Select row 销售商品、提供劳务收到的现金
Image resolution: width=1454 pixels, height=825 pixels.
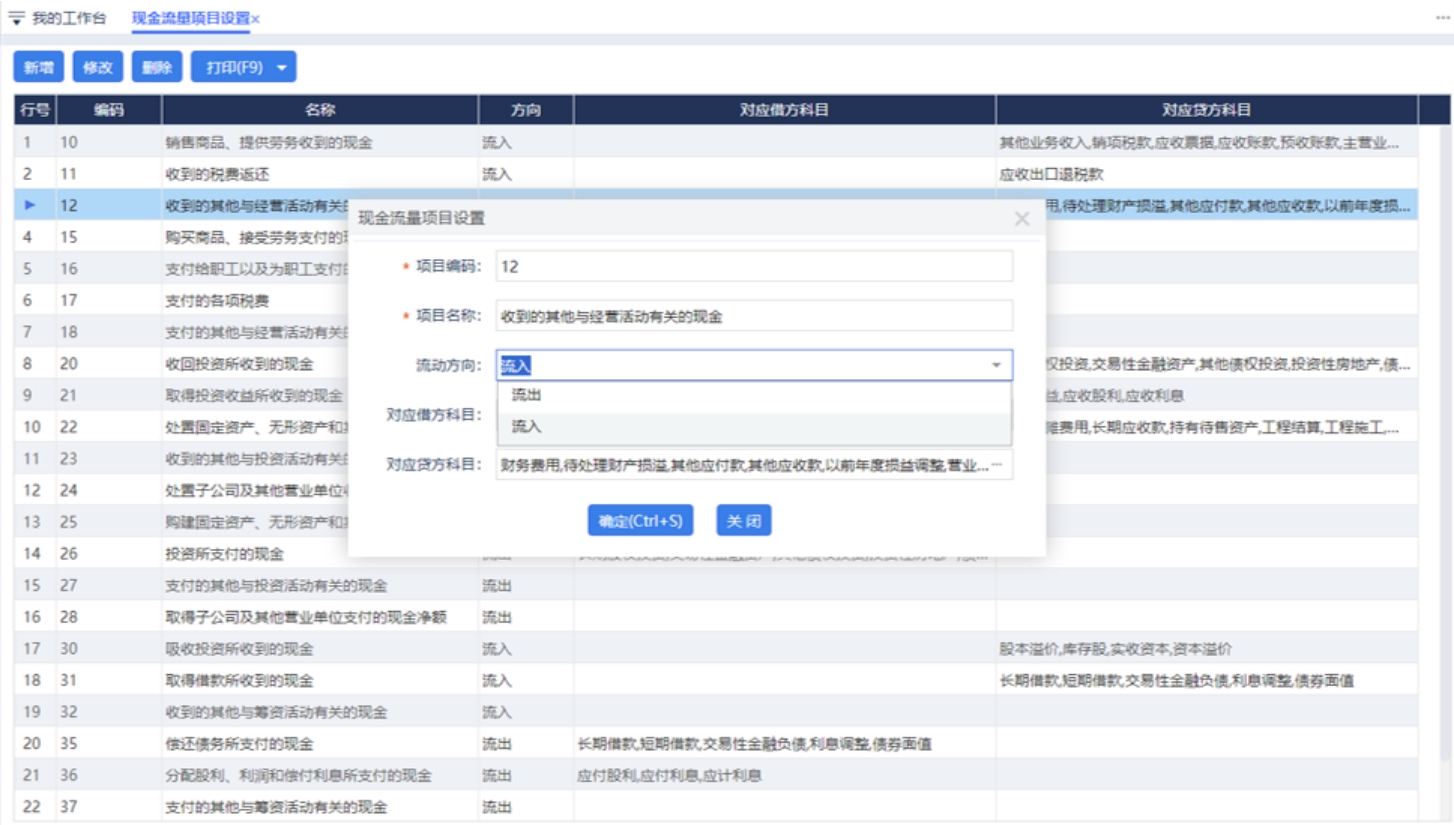point(716,142)
